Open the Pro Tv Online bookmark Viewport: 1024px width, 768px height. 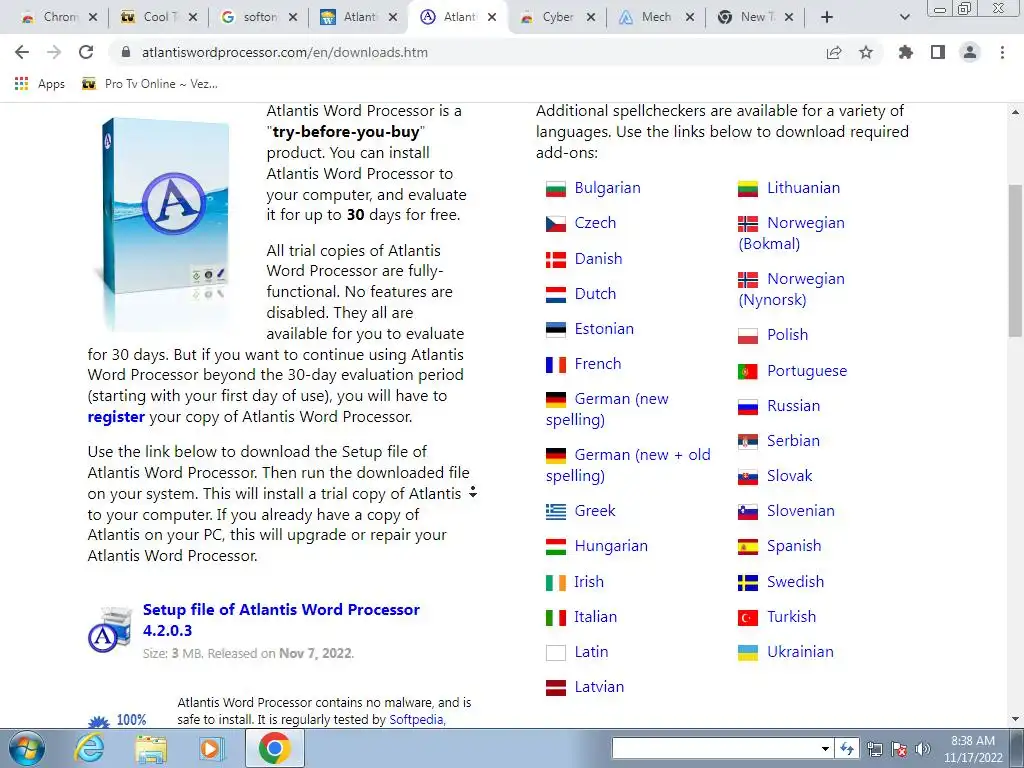150,84
